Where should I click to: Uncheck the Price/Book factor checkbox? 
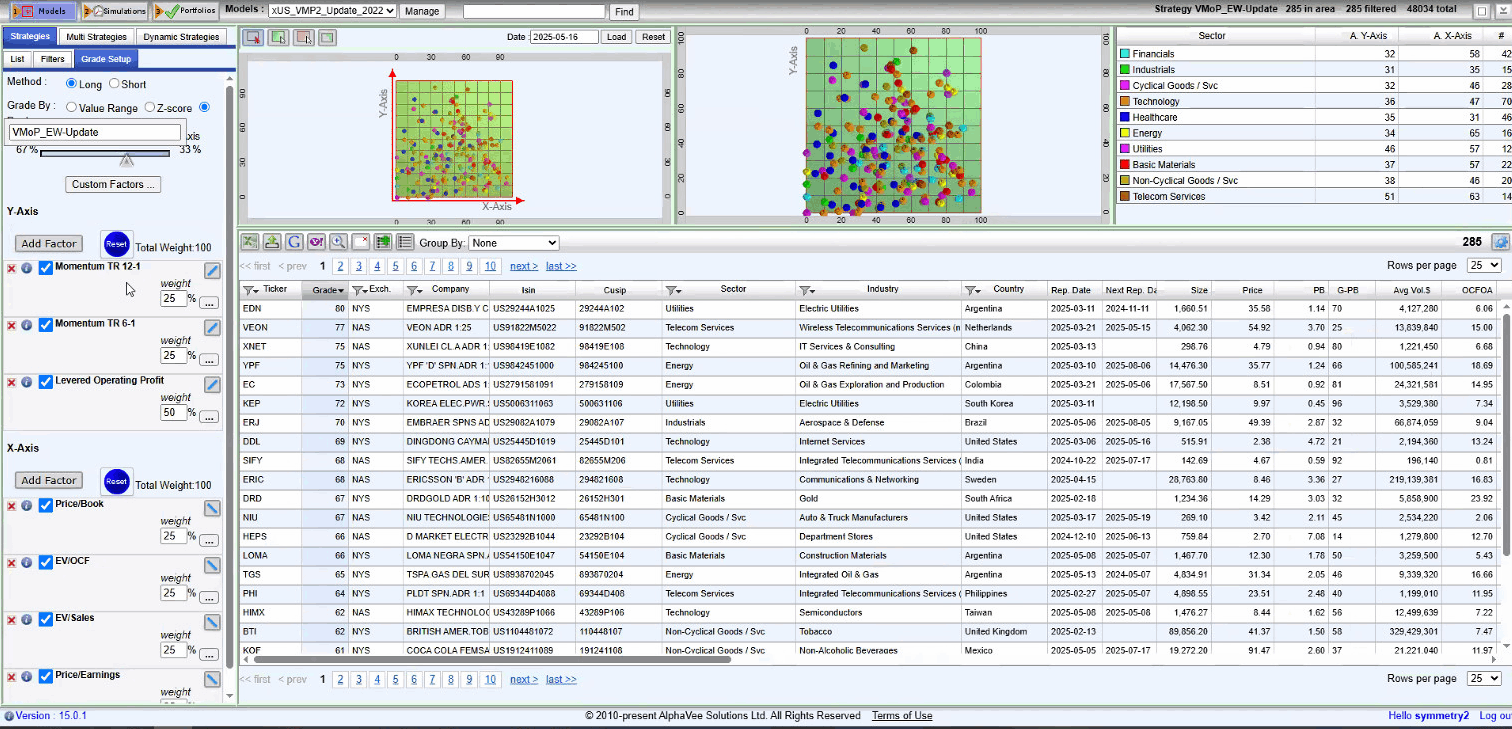tap(45, 505)
